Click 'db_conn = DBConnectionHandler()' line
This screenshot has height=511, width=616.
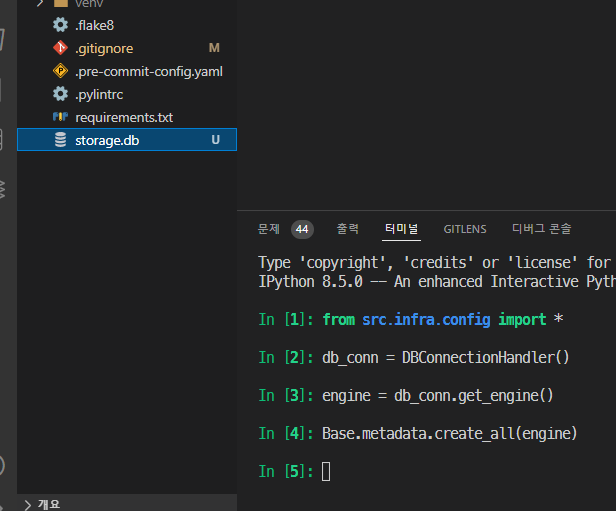click(x=446, y=357)
